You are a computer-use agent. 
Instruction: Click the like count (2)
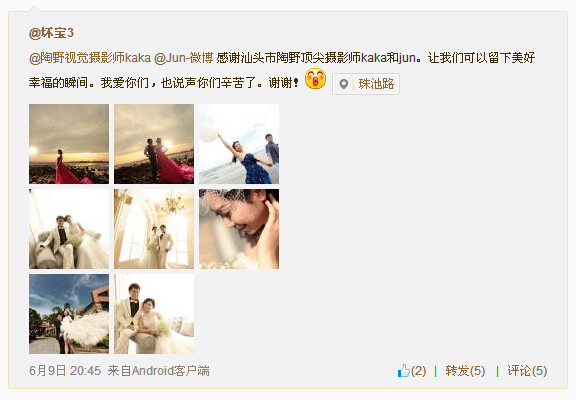tap(418, 371)
